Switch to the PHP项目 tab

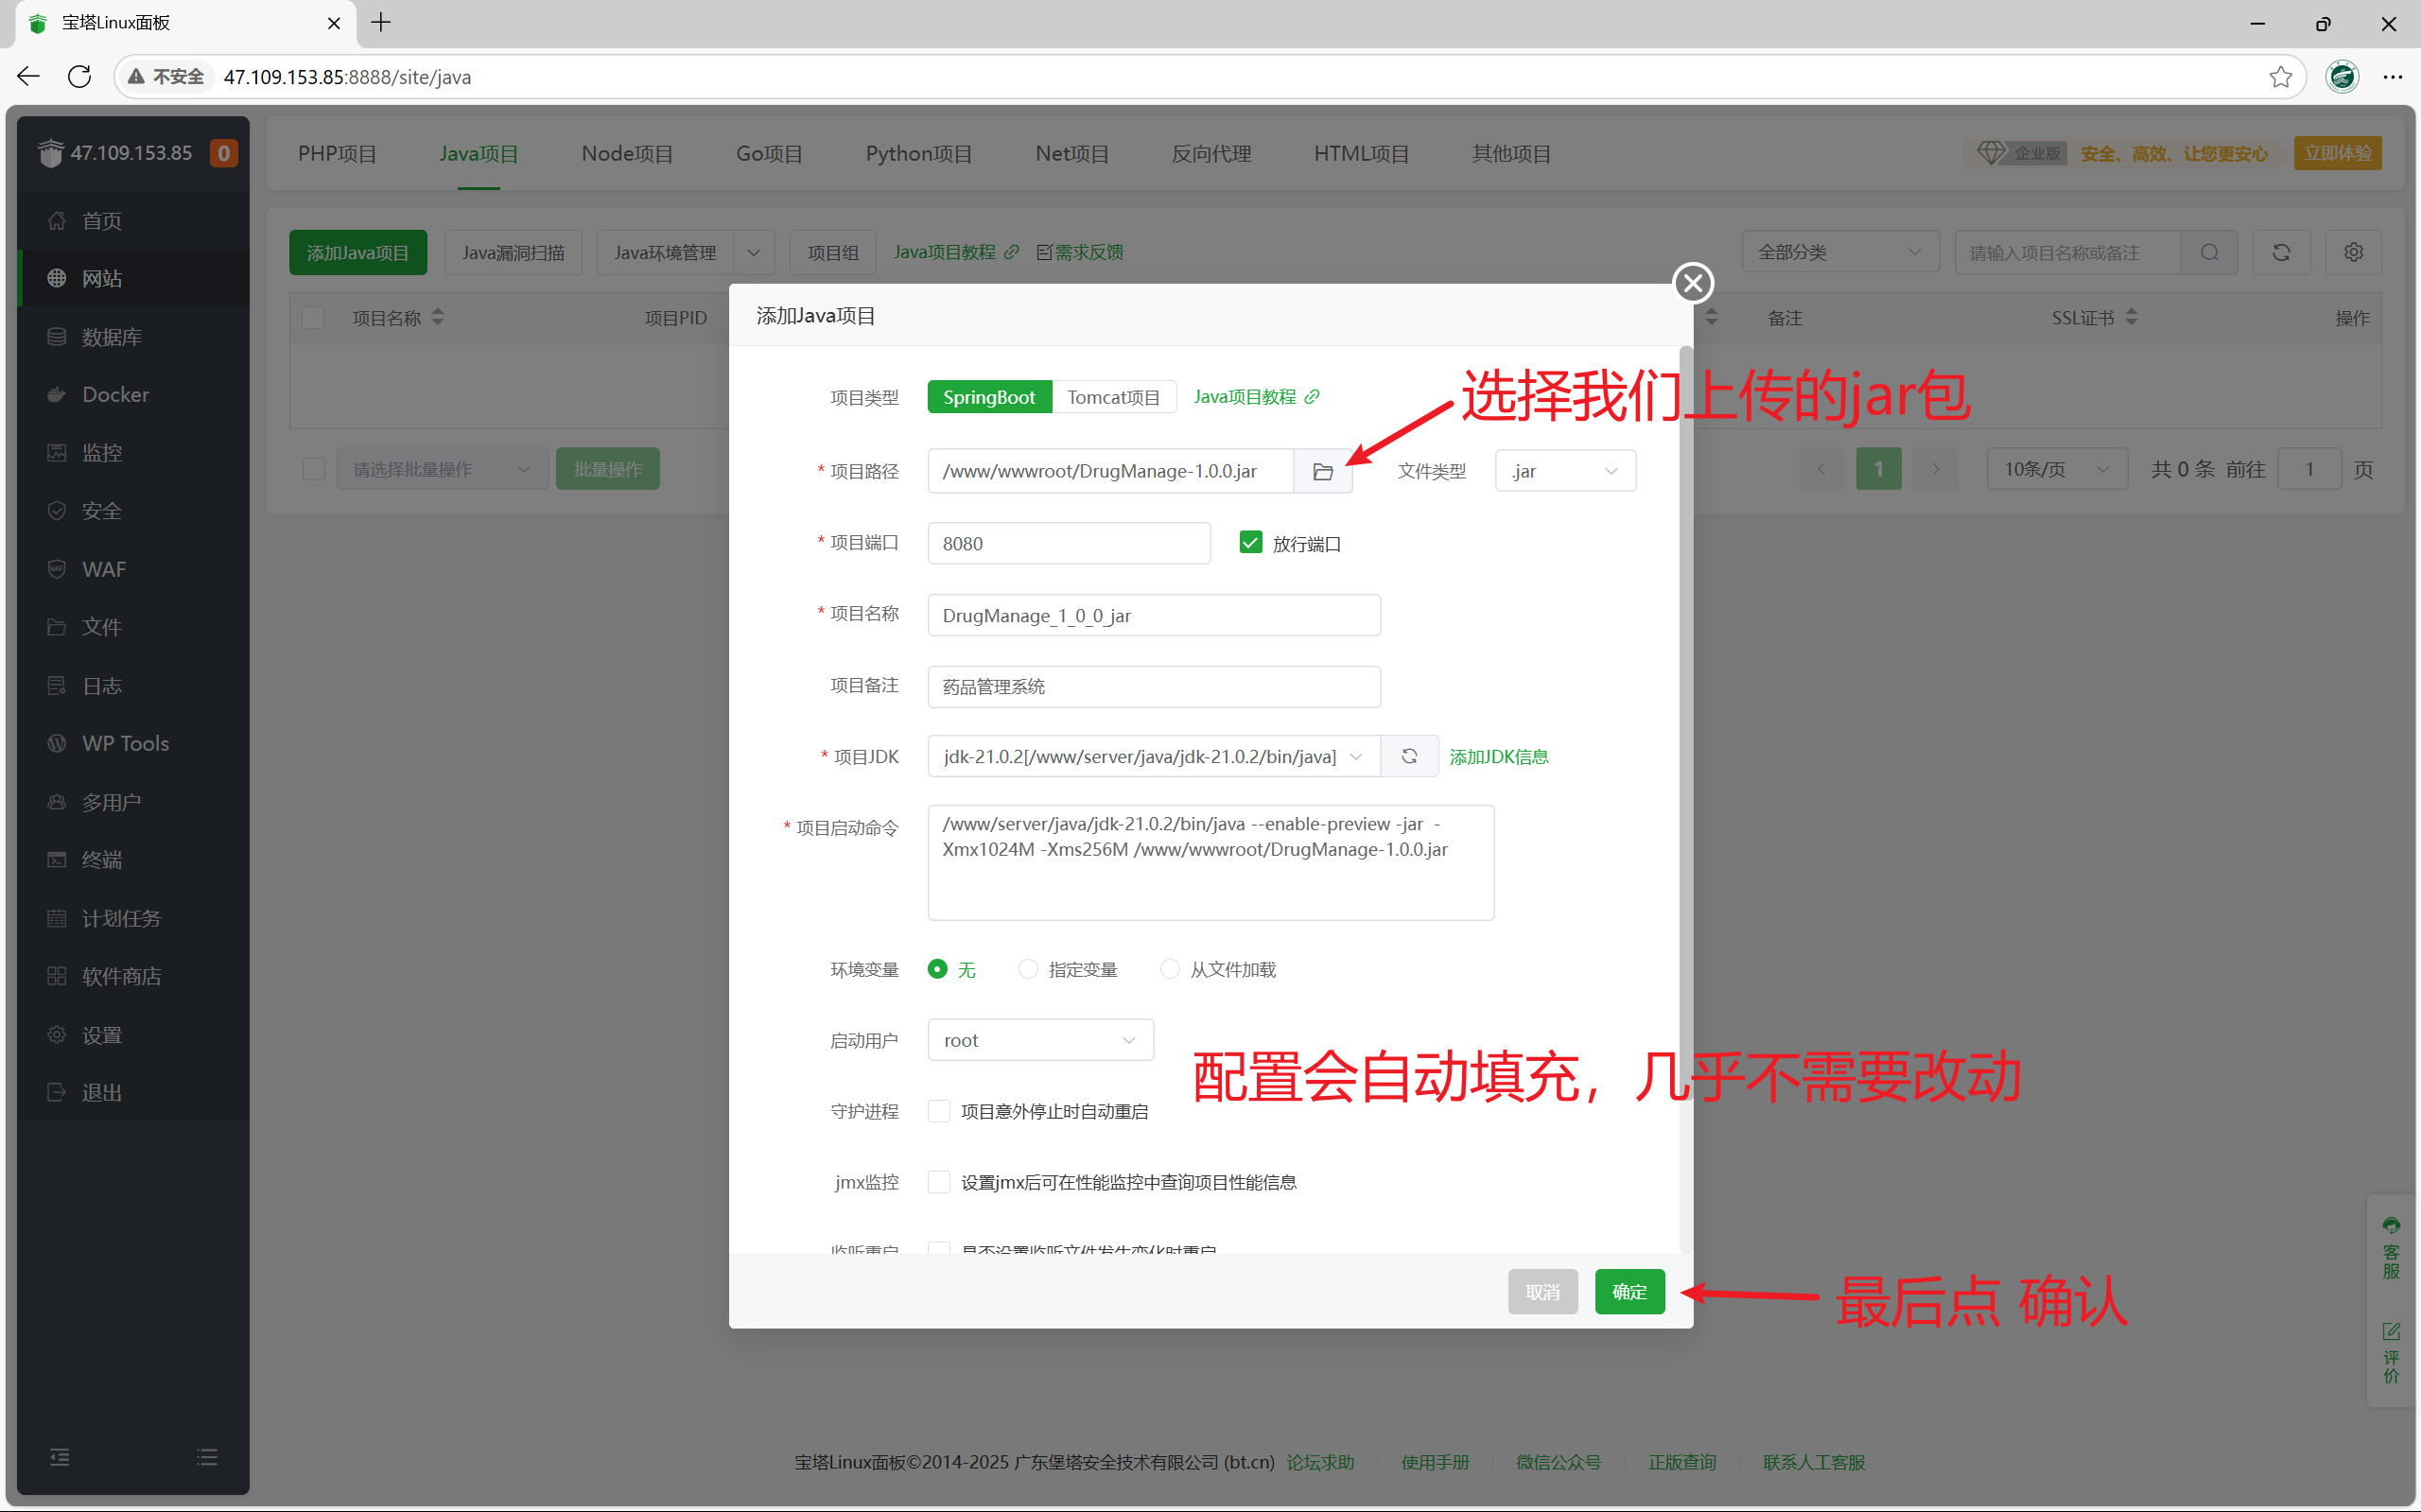(336, 153)
